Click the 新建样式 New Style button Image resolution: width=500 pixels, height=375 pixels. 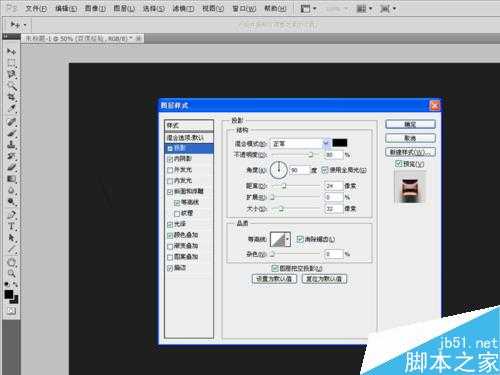410,152
